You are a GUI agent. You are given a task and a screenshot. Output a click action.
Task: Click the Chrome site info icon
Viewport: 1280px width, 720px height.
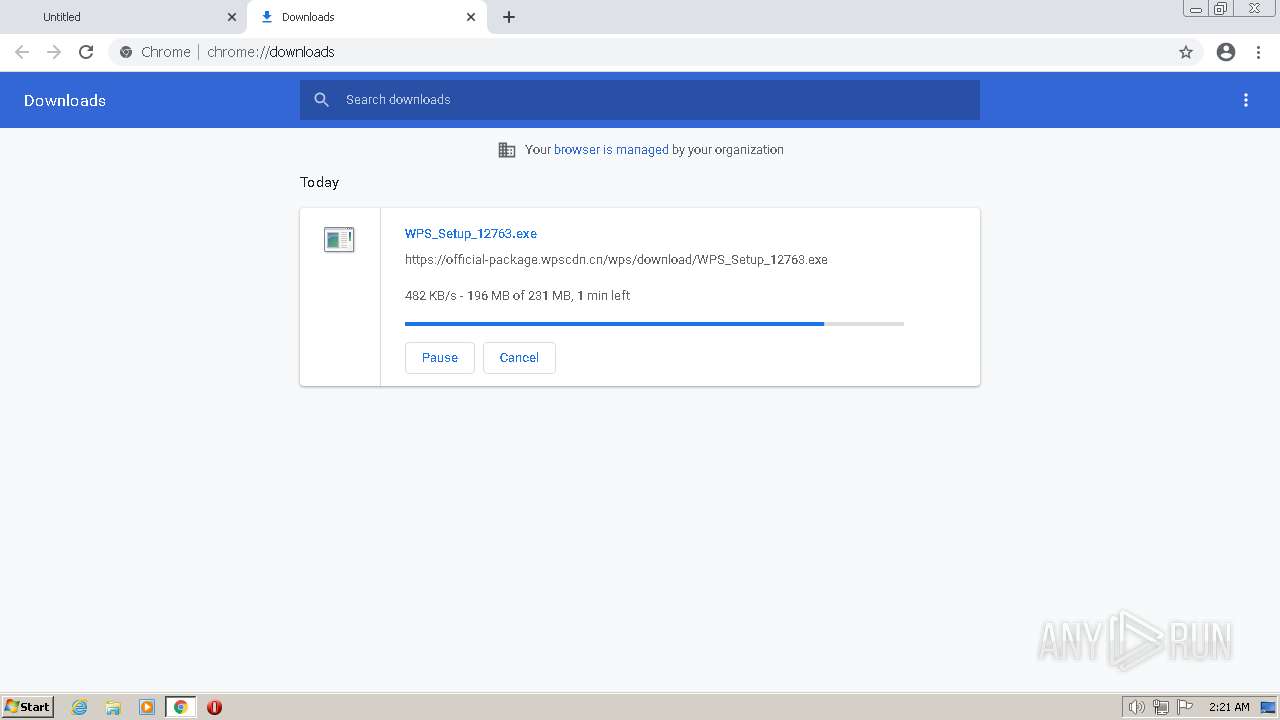(126, 52)
